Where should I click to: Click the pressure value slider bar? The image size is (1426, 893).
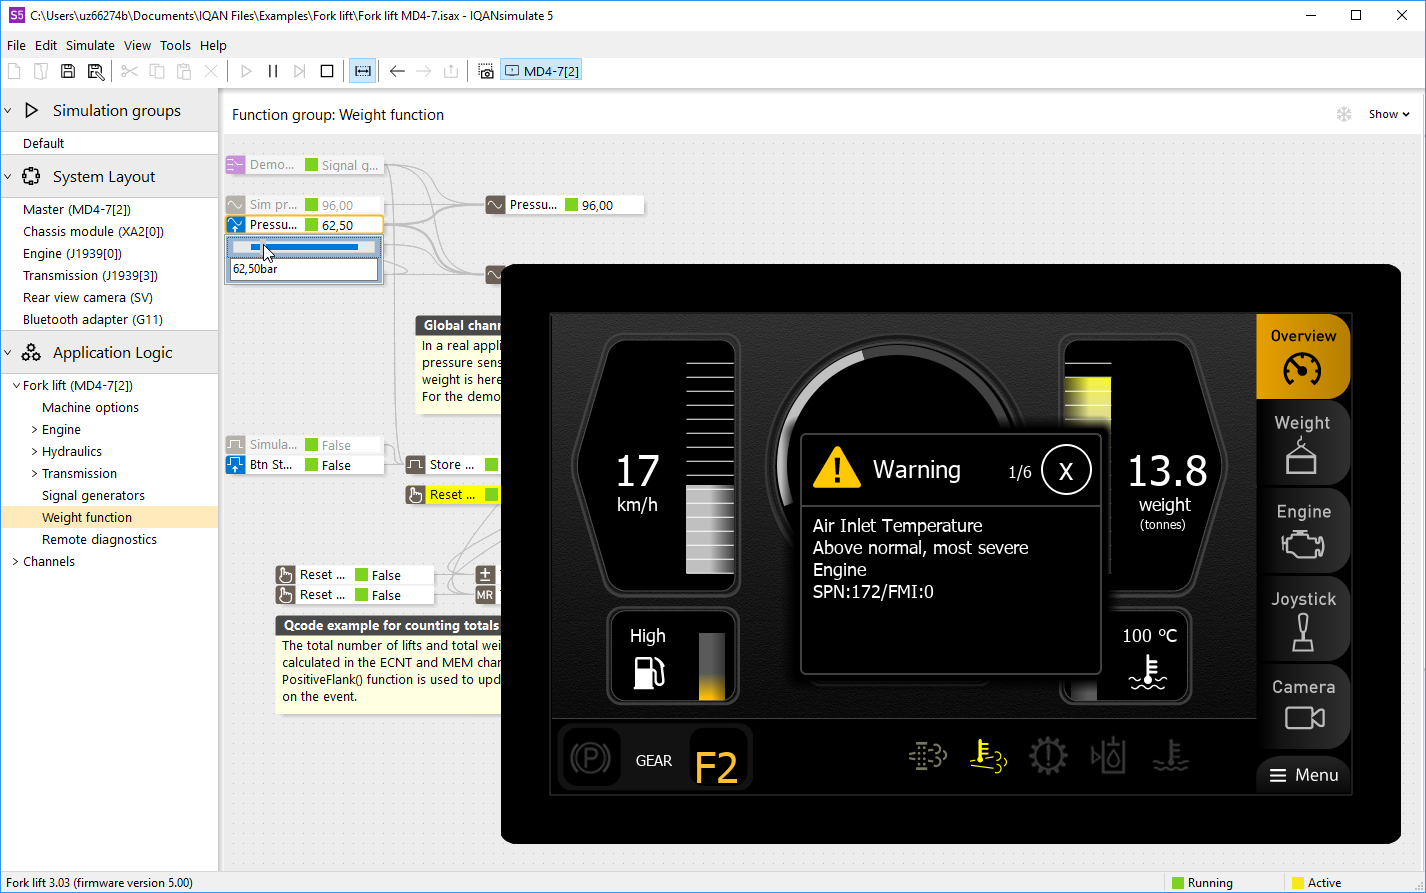[304, 247]
